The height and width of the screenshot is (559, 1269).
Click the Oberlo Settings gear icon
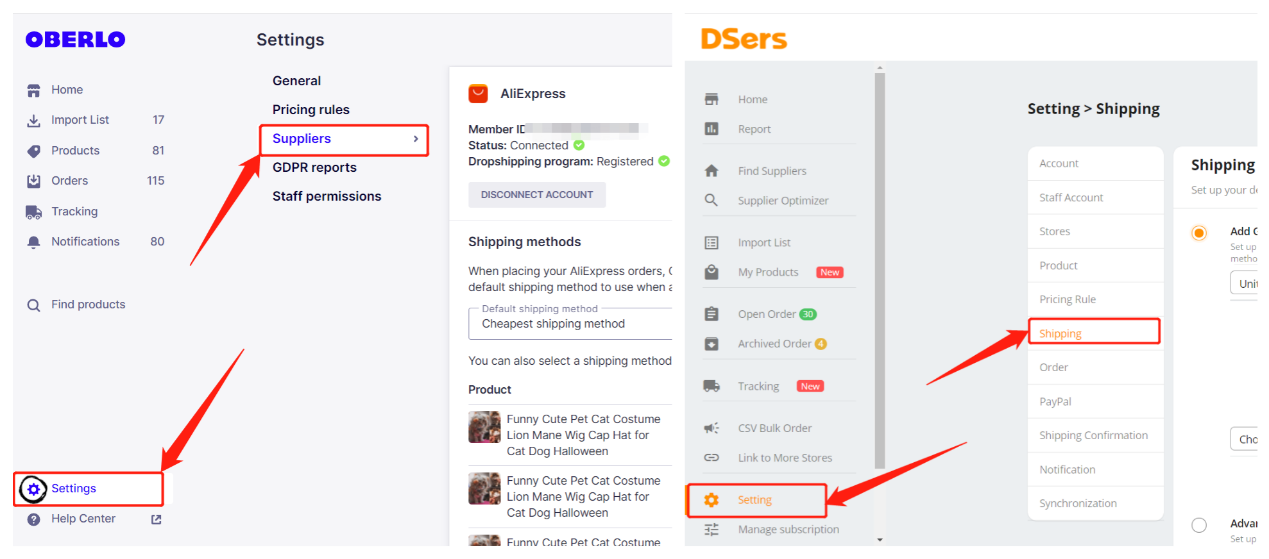coord(34,489)
